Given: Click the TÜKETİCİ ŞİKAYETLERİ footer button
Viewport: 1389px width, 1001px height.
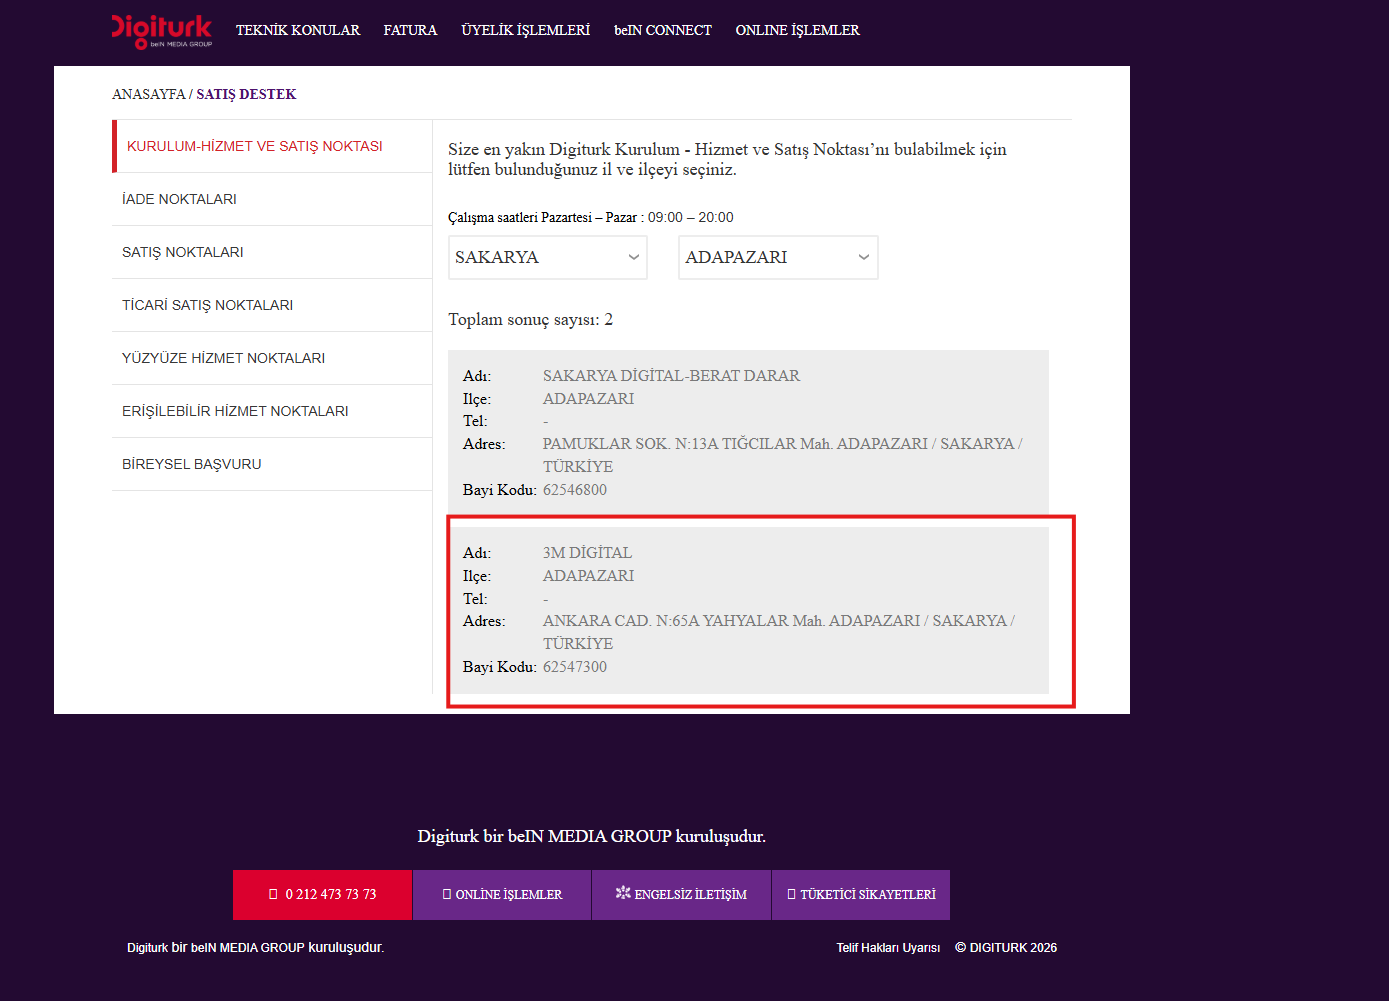Looking at the screenshot, I should (x=861, y=895).
